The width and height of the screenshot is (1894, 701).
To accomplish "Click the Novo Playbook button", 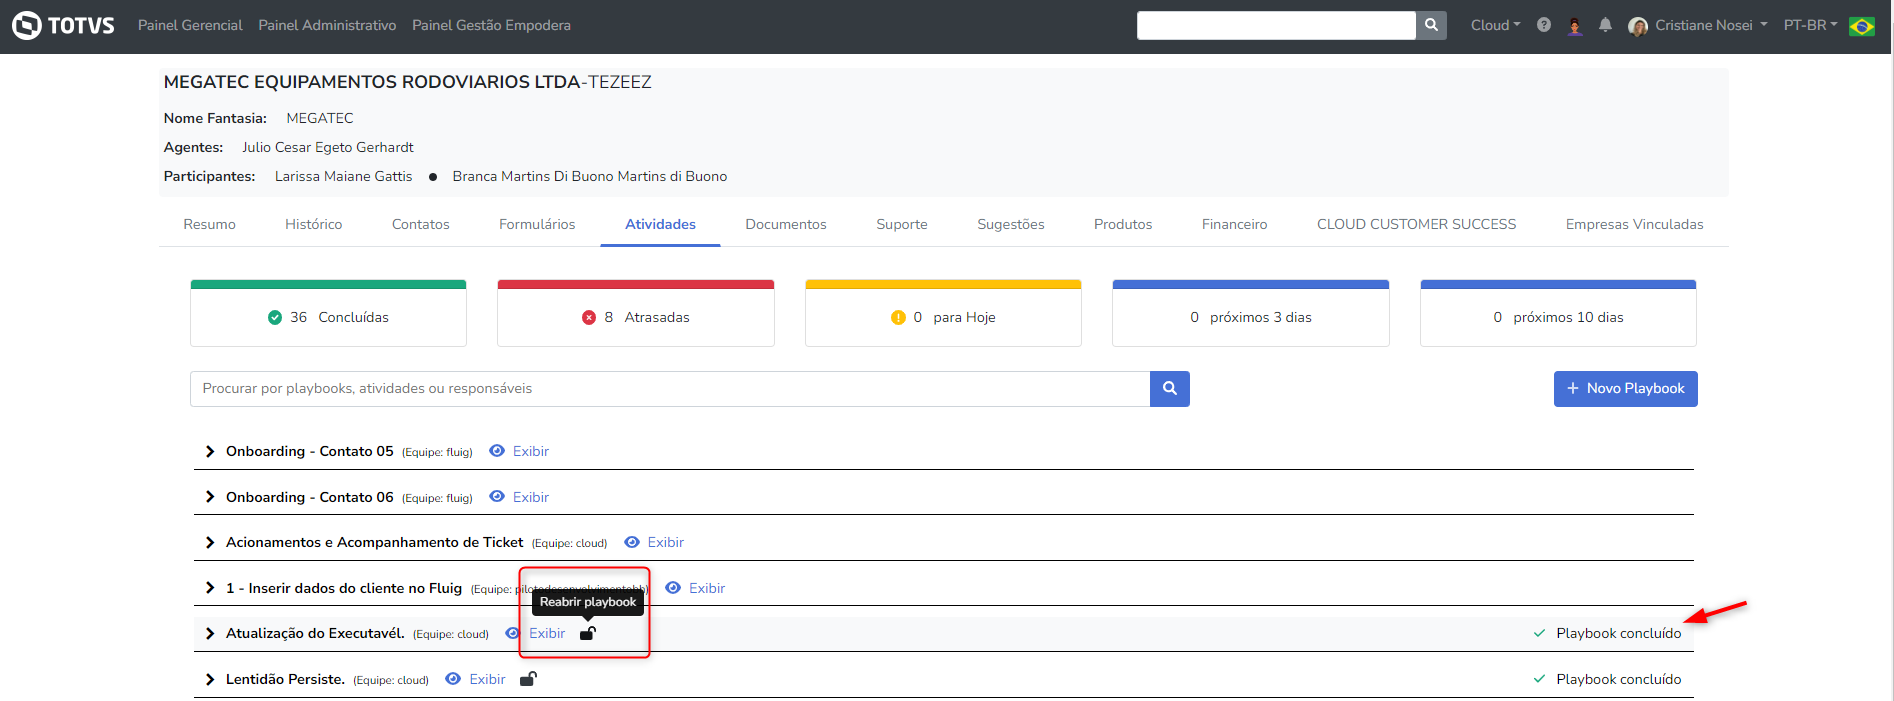I will [1625, 389].
